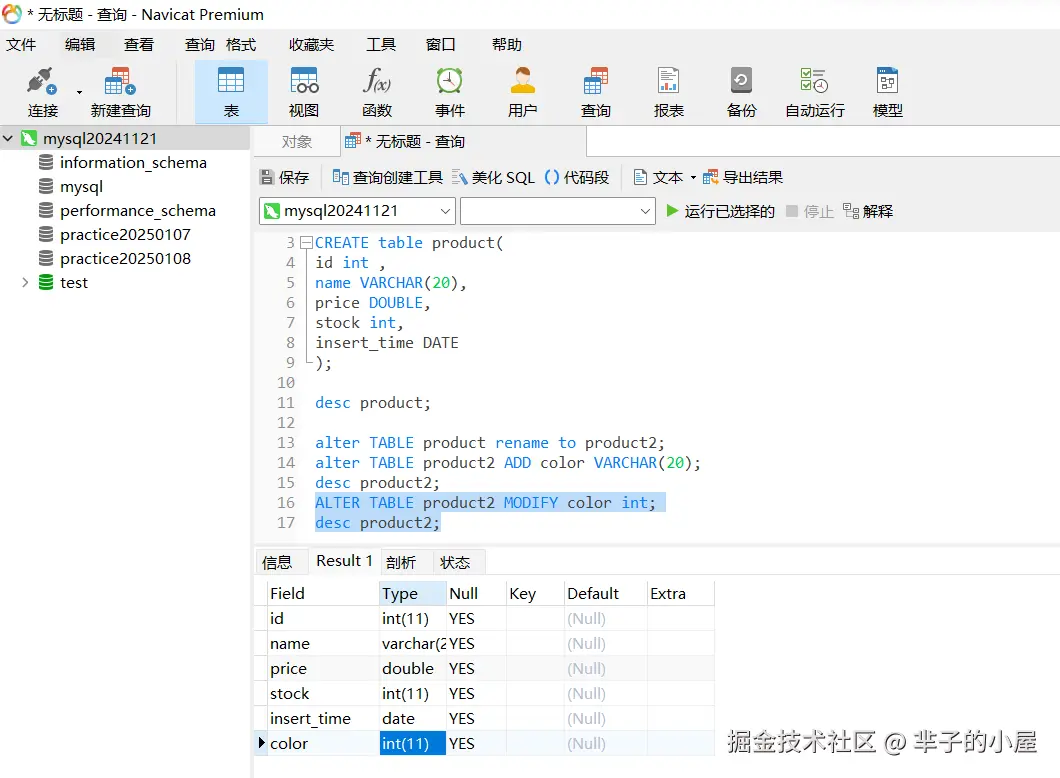1060x778 pixels.
Task: Click the Default column header
Action: [606, 593]
